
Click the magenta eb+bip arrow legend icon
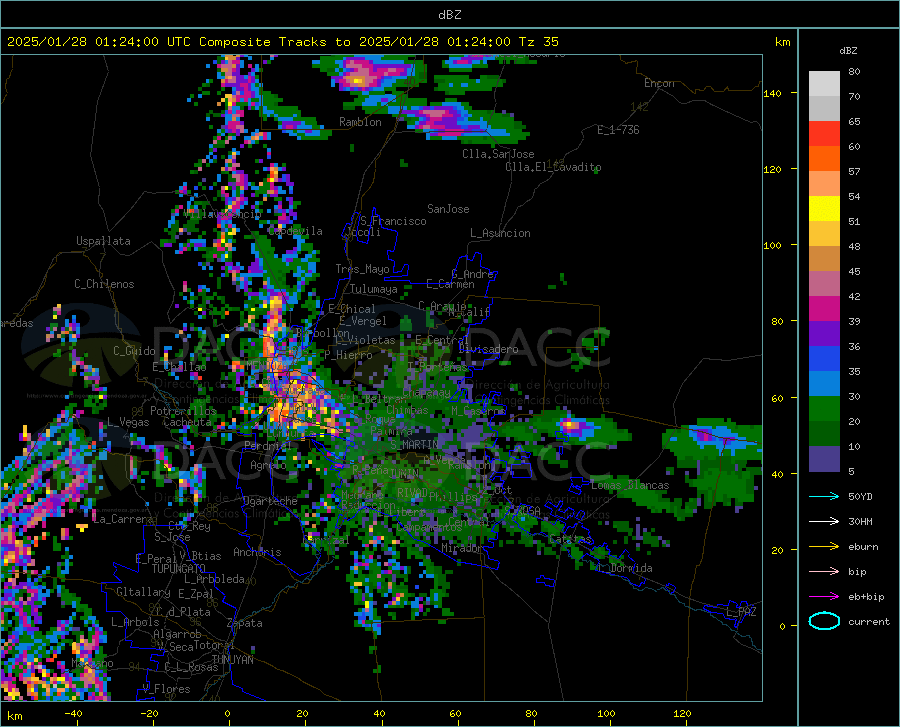coord(824,597)
